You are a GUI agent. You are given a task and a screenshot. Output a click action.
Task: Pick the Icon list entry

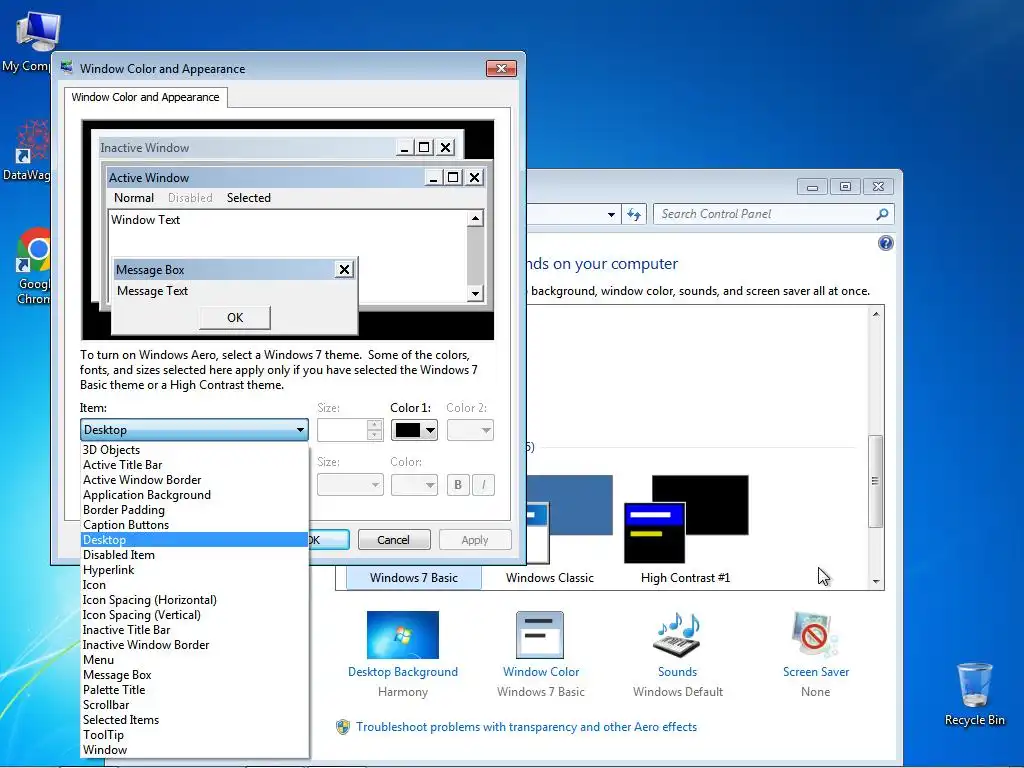(194, 584)
